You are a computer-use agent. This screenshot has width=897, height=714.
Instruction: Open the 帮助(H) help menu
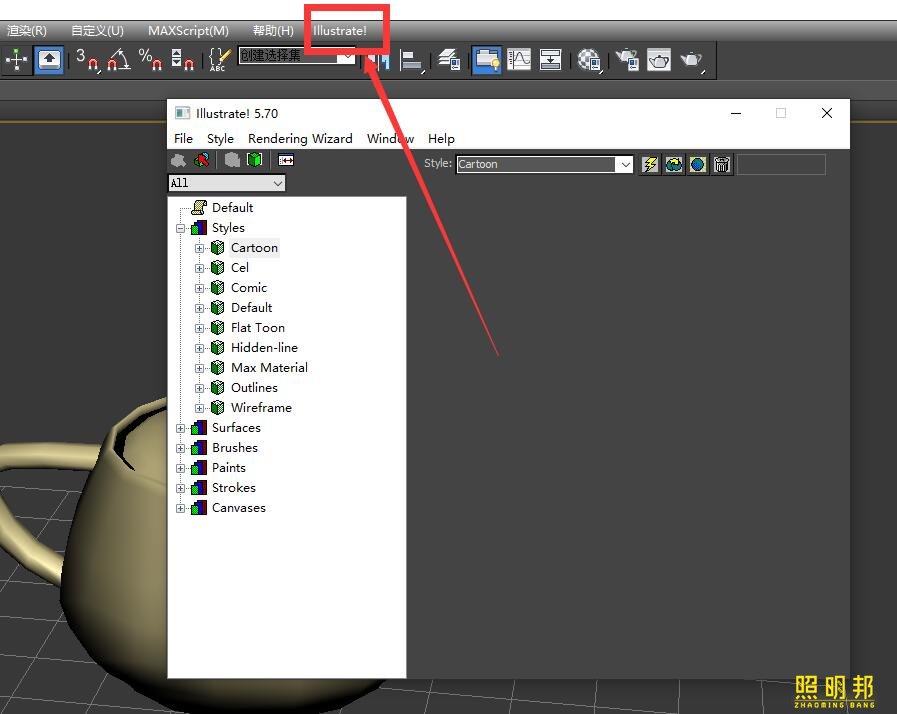coord(273,30)
